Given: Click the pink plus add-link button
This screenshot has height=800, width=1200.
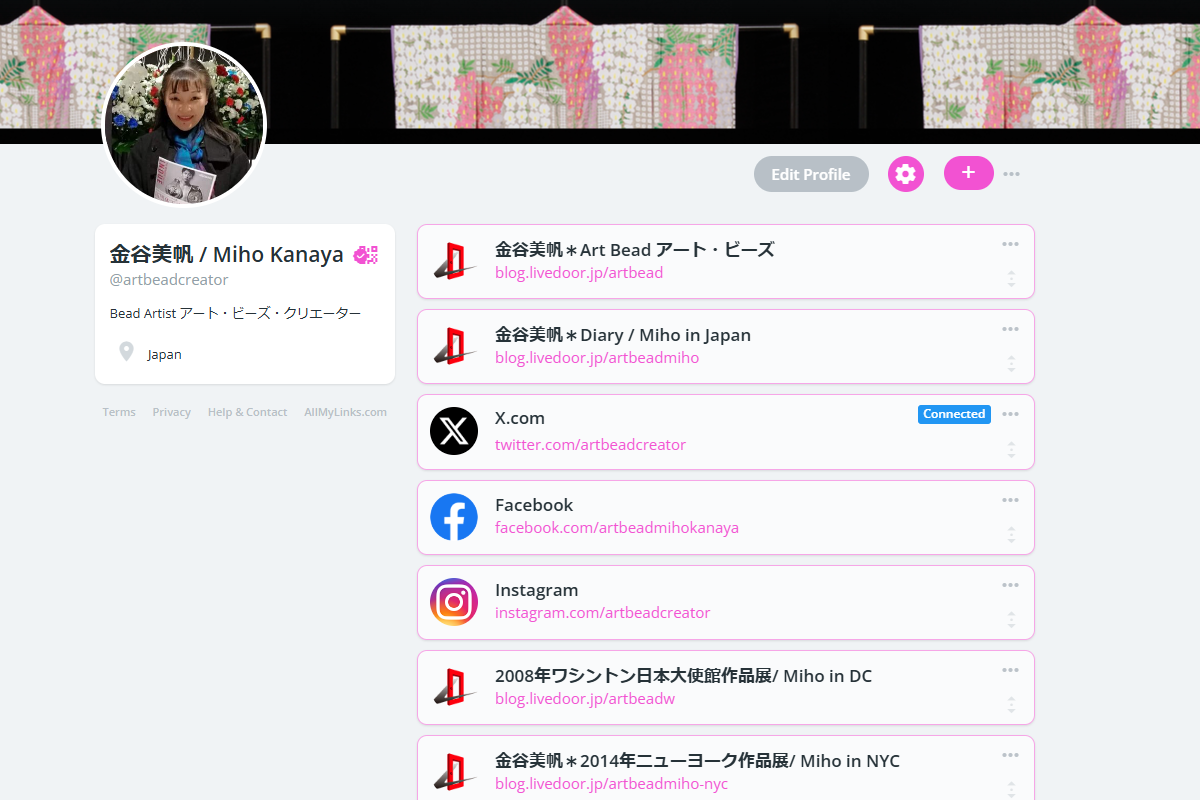Looking at the screenshot, I should pyautogui.click(x=969, y=173).
